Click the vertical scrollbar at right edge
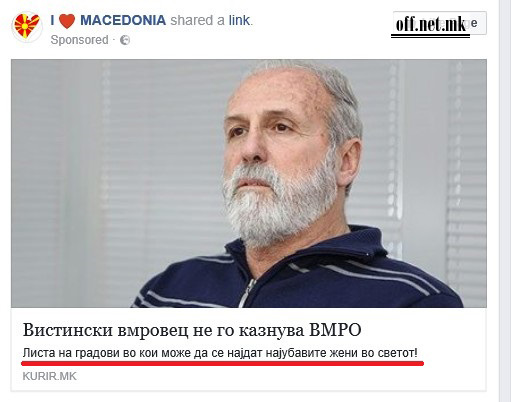The image size is (511, 402). point(505,201)
